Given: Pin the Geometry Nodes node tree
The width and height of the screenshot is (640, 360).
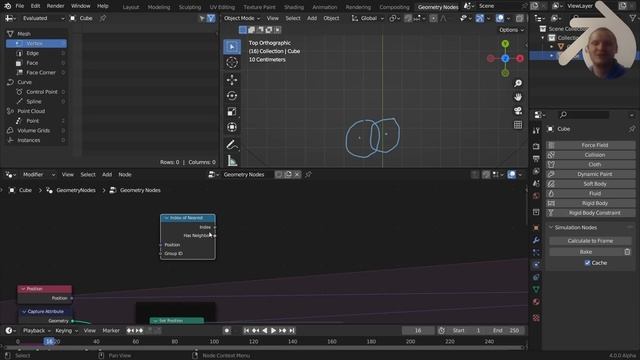Looking at the screenshot, I should click(309, 175).
